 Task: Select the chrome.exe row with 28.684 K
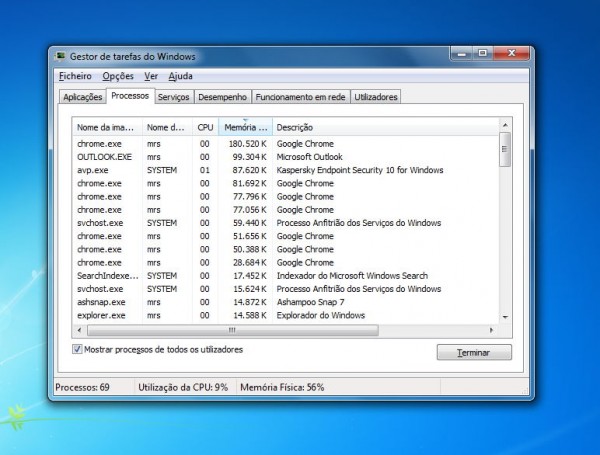[285, 263]
